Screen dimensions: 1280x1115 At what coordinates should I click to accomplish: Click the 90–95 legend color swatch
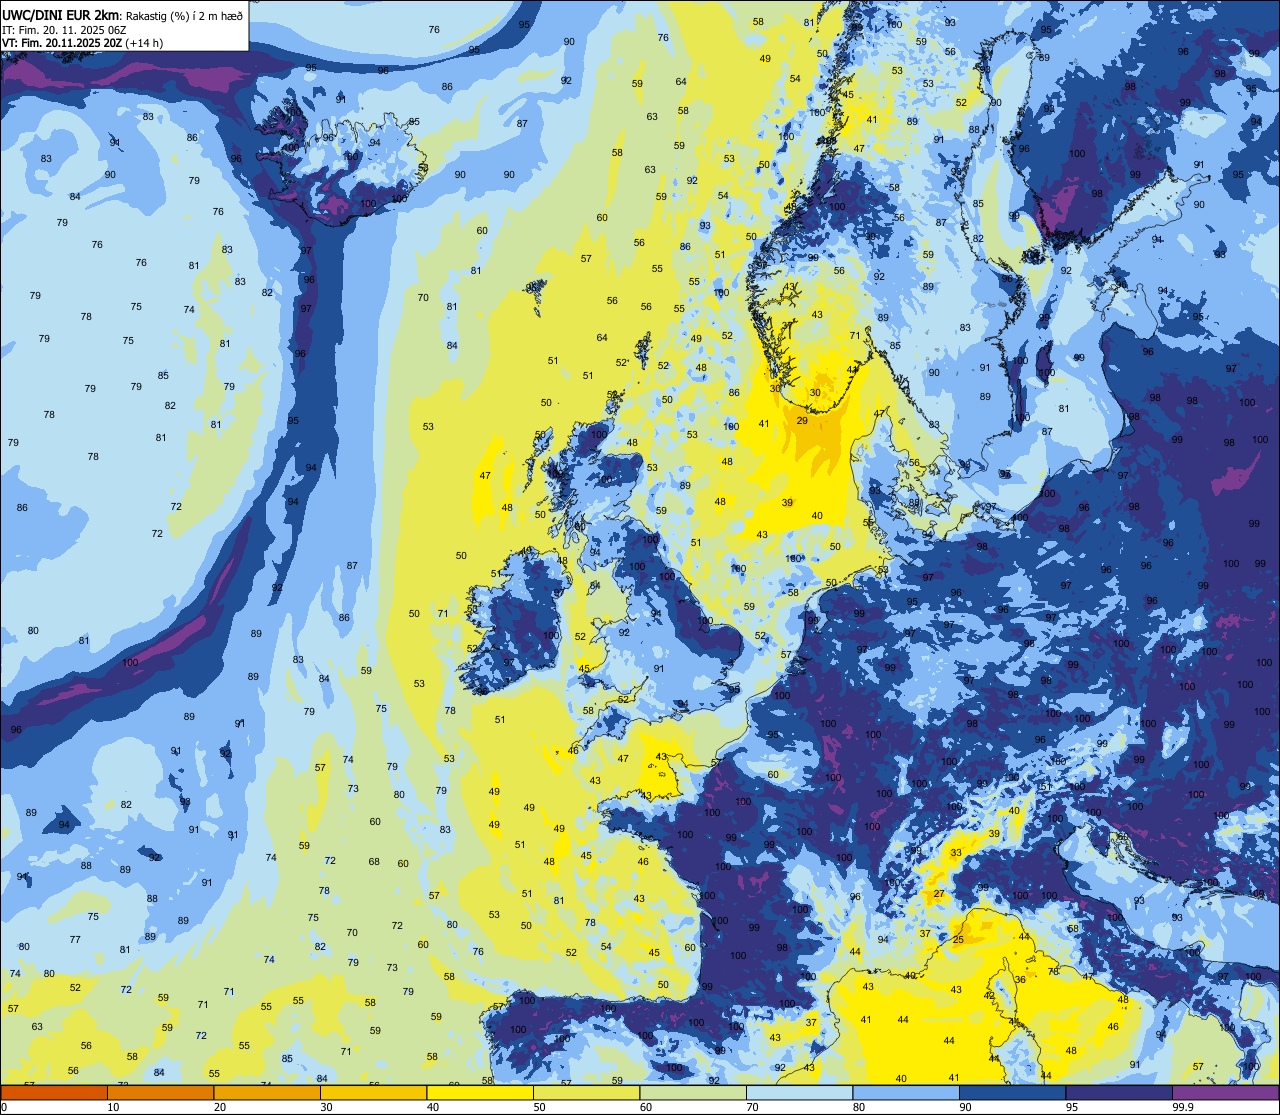(x=1012, y=1092)
